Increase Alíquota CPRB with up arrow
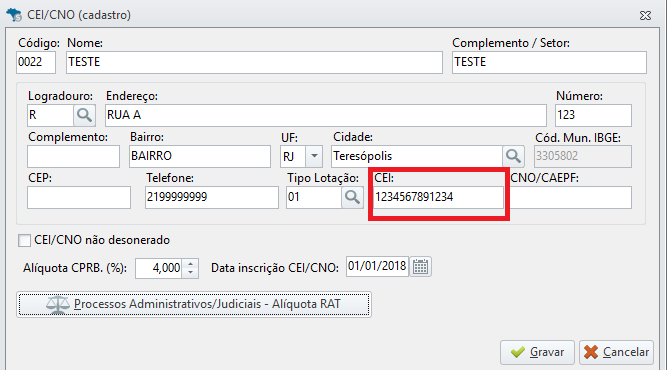Screen dimensions: 667x370 click(x=191, y=264)
